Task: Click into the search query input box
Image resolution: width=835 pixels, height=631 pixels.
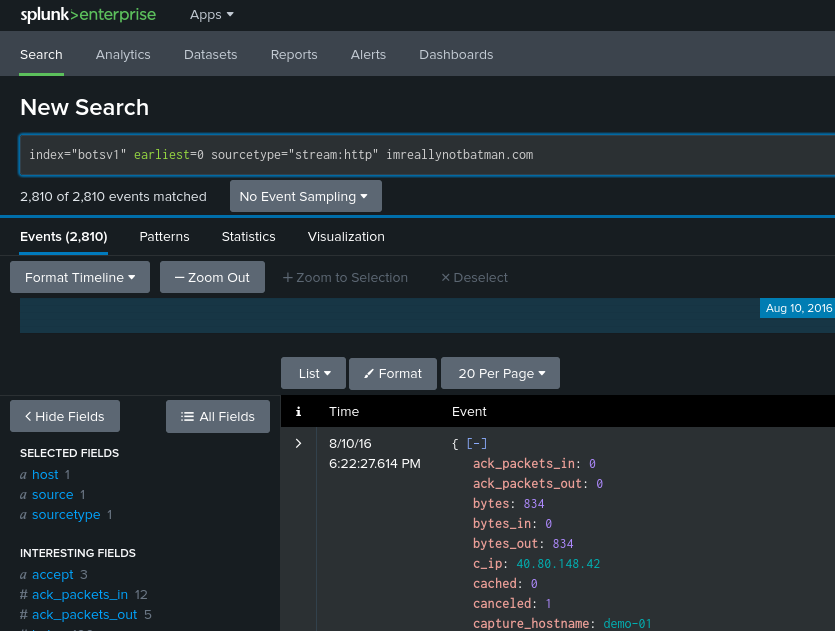Action: coord(427,155)
